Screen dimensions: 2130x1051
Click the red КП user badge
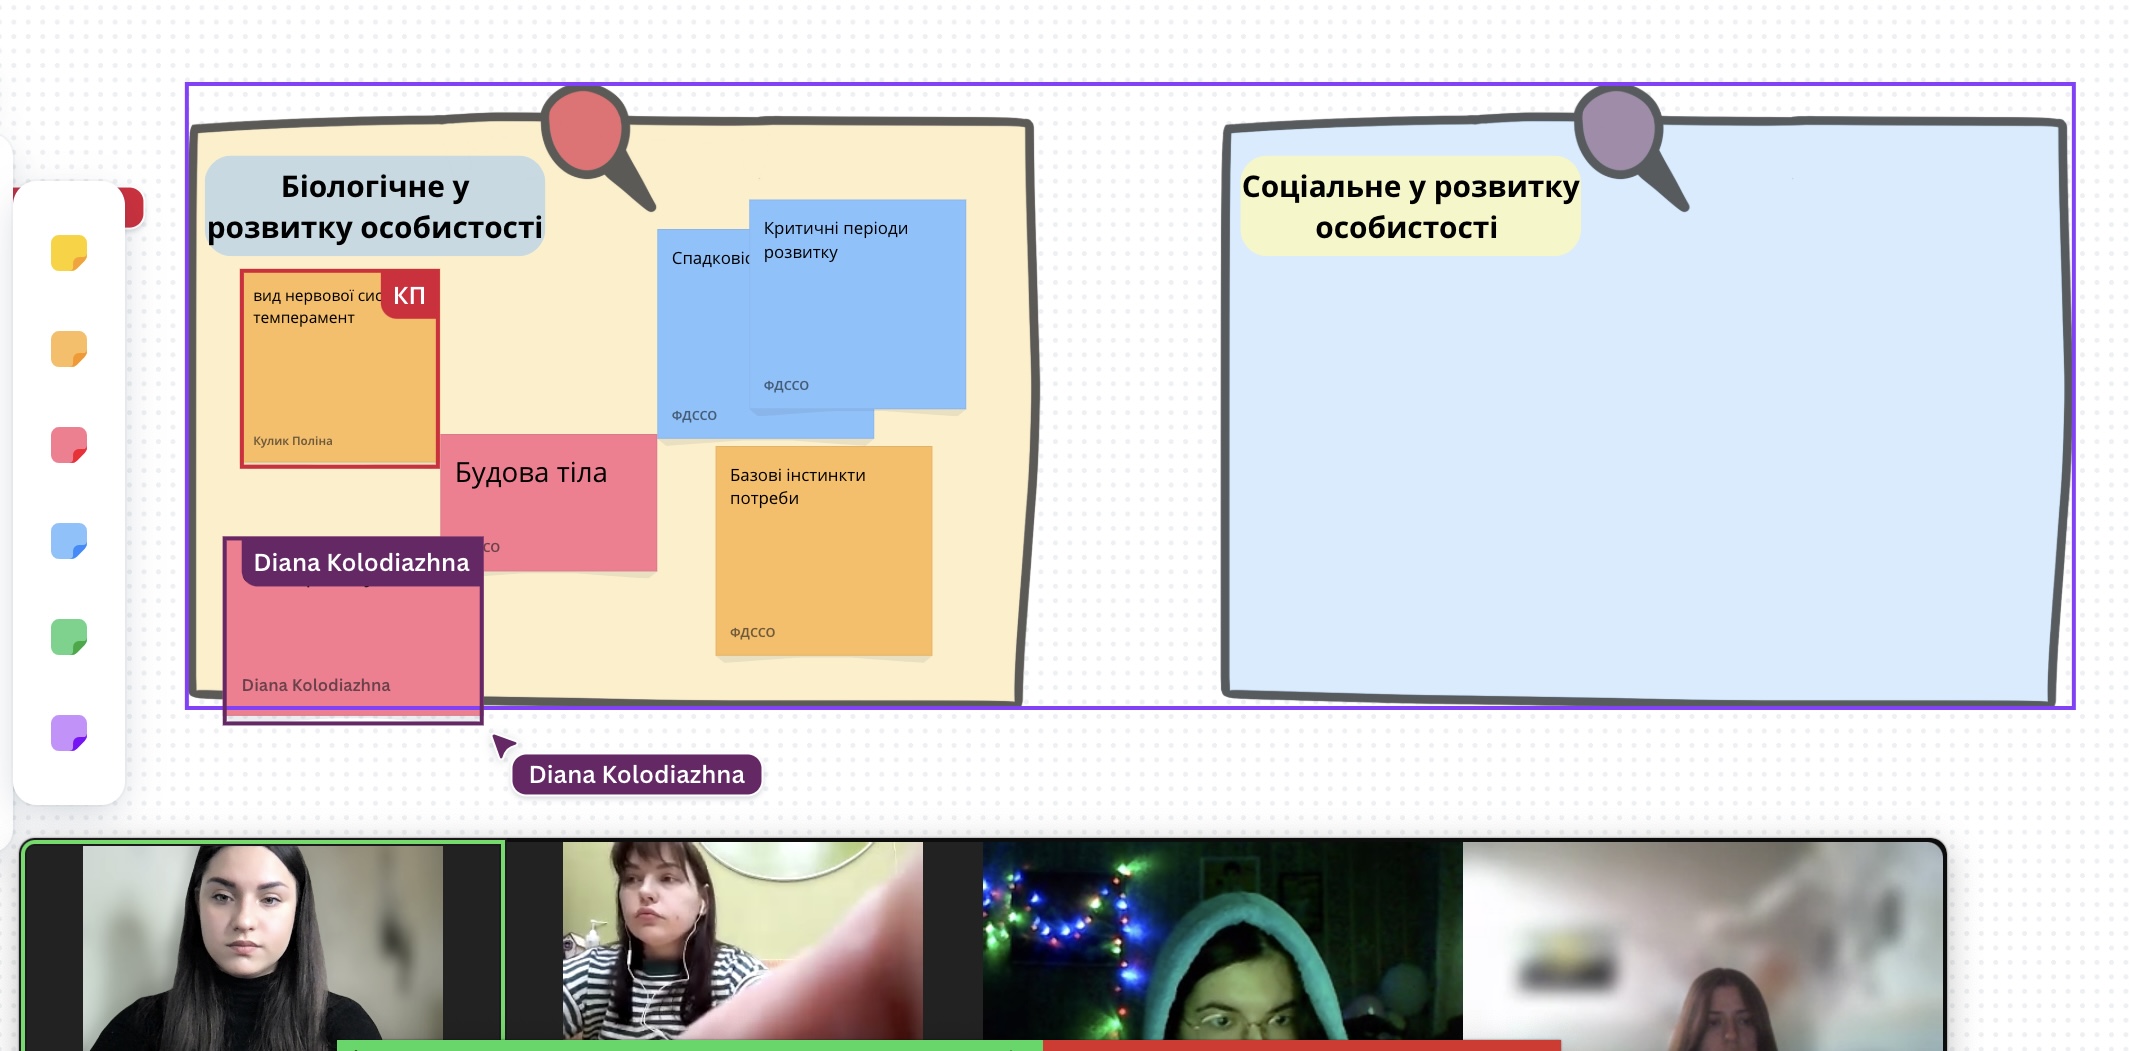point(409,295)
